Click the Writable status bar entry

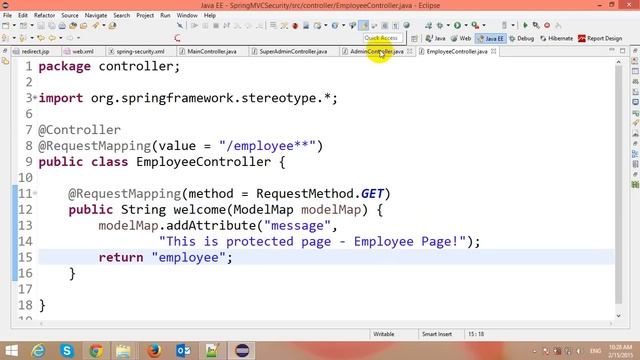[384, 334]
